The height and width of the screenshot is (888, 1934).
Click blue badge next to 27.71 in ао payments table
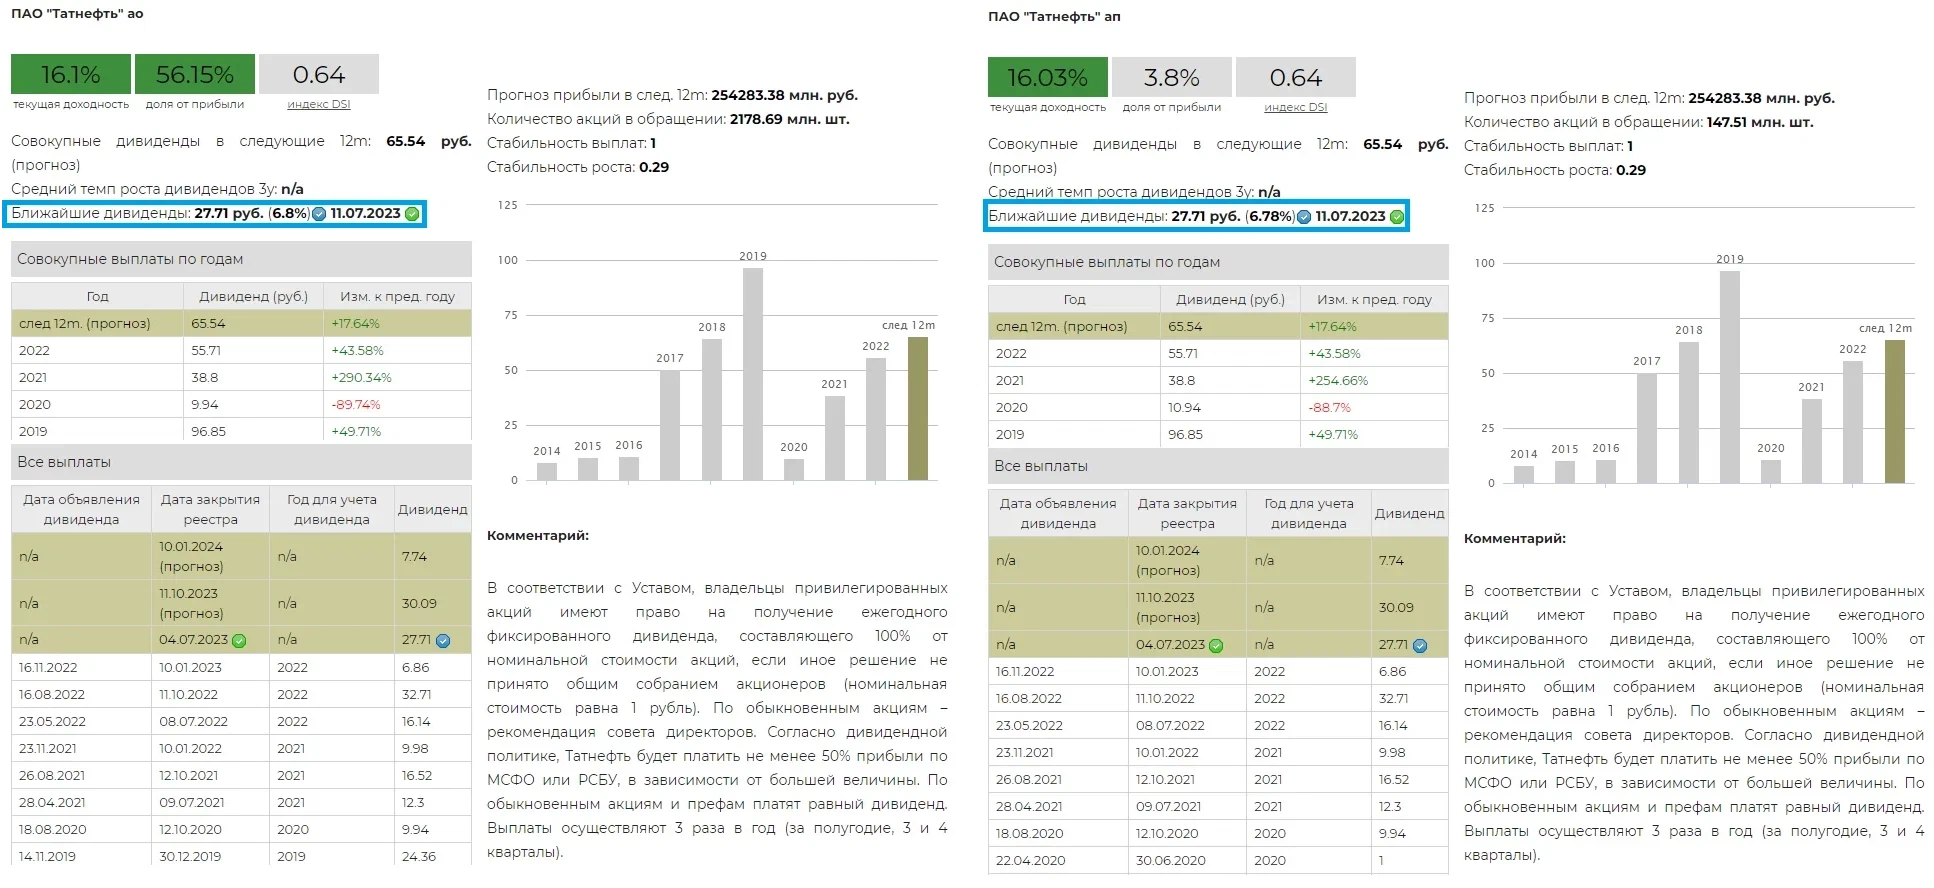pyautogui.click(x=443, y=641)
